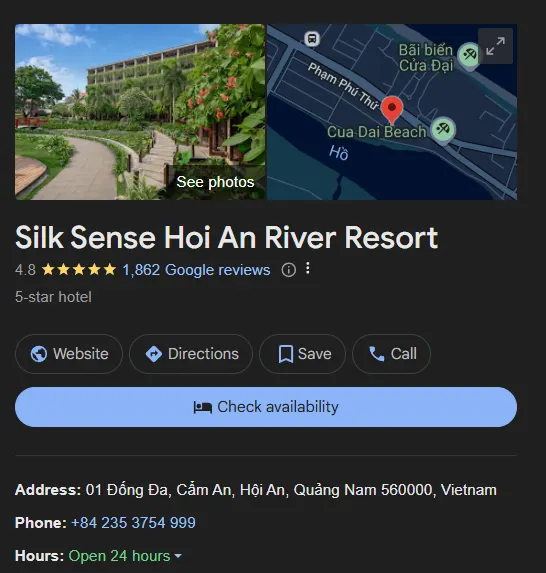Get Directions to the resort

pyautogui.click(x=191, y=354)
